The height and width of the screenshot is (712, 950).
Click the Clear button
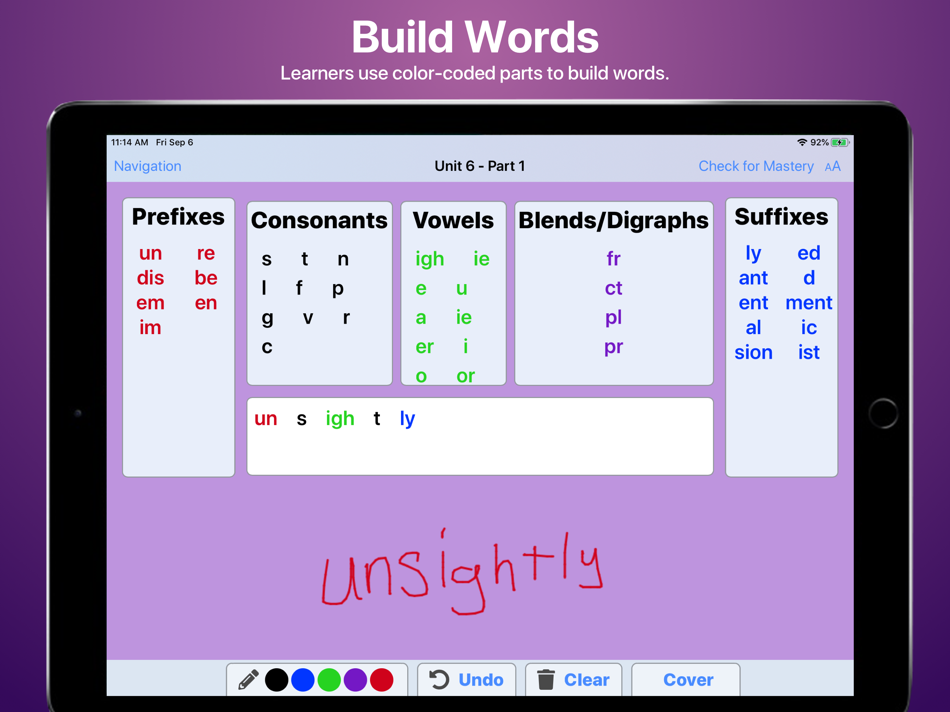(588, 680)
